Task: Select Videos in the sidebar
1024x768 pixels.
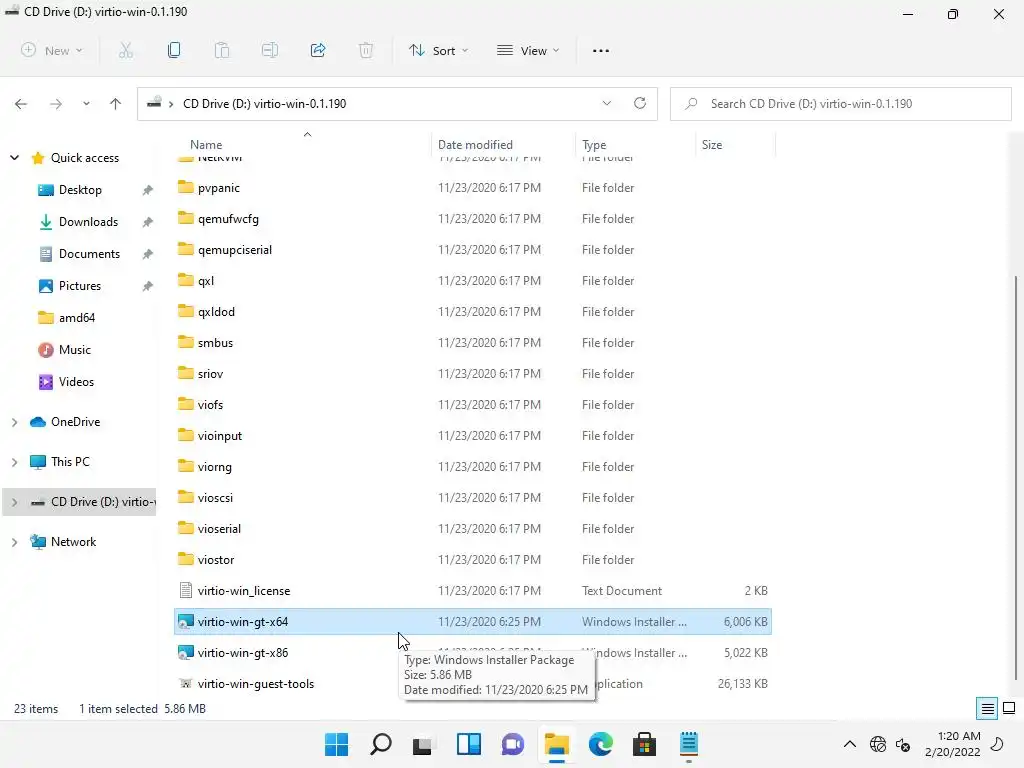Action: click(76, 382)
